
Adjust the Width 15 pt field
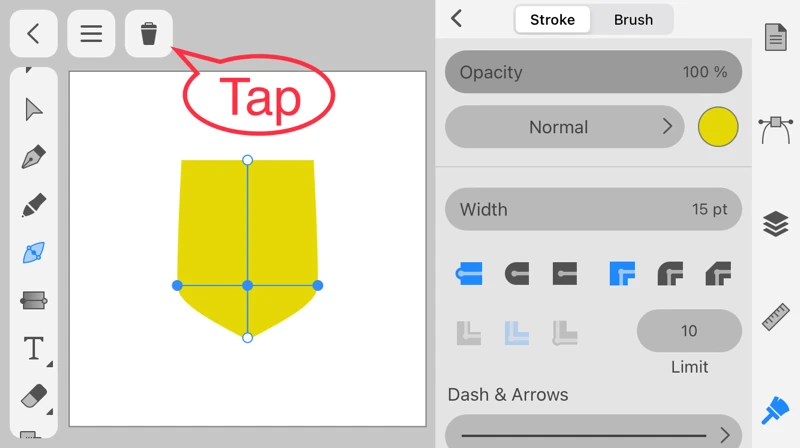click(593, 210)
